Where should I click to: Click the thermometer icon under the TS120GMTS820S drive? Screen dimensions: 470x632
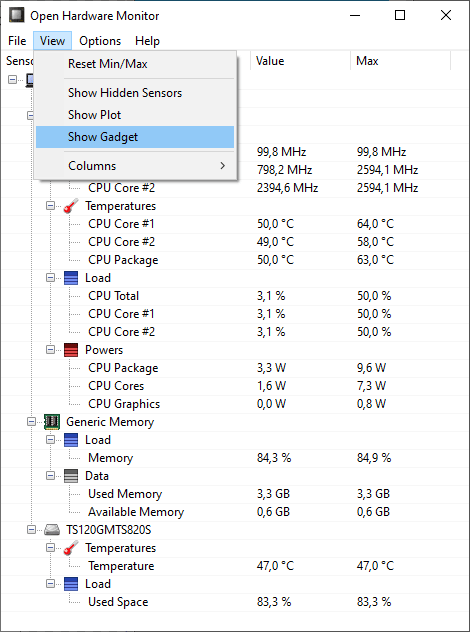pos(71,548)
